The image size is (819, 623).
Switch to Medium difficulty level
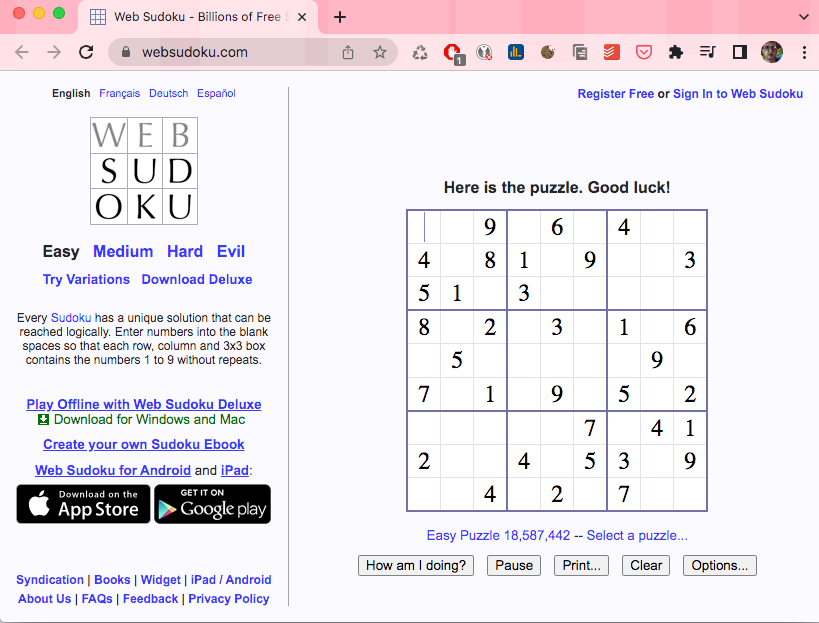(x=123, y=251)
